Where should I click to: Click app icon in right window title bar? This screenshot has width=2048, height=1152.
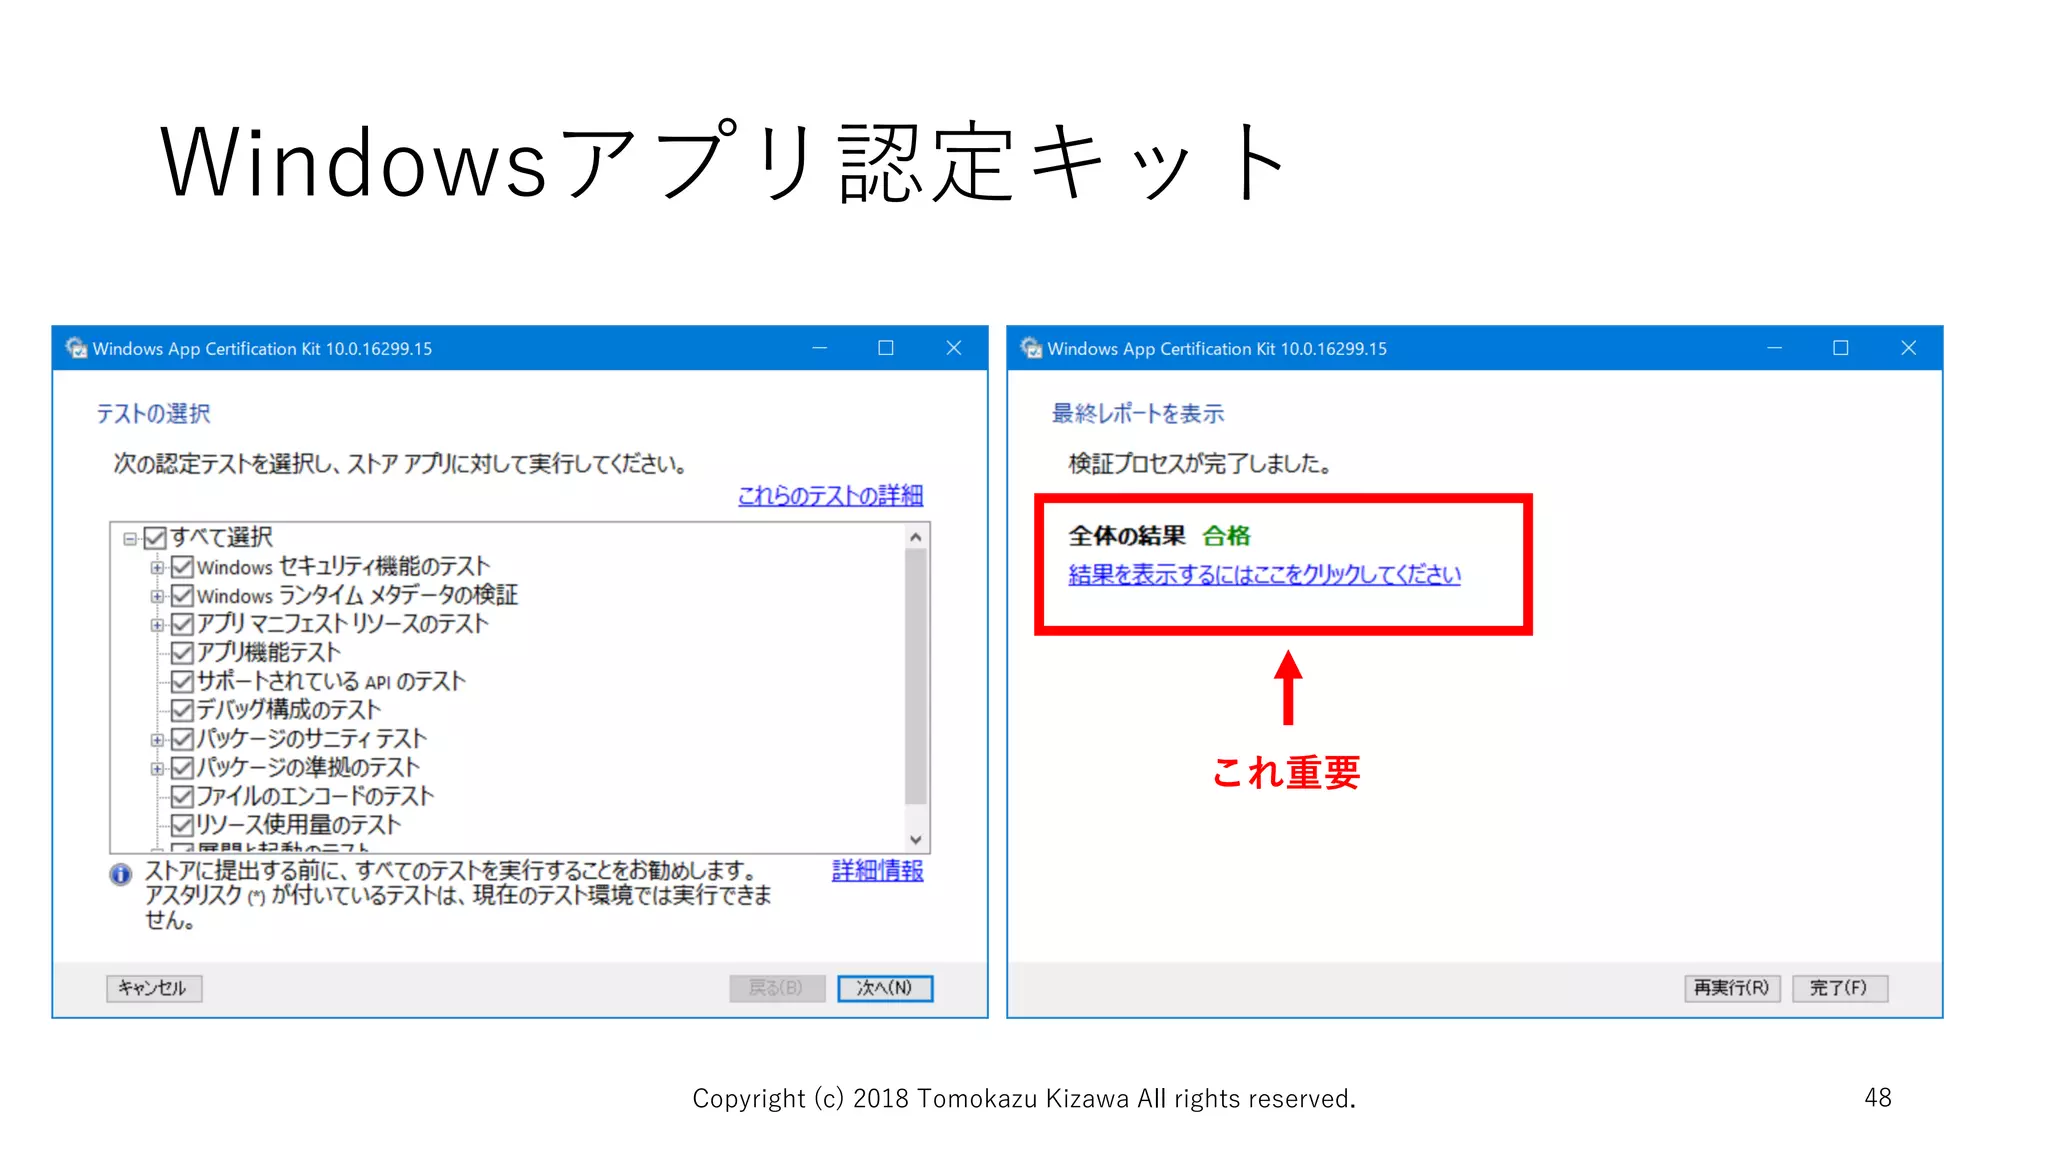[1031, 348]
